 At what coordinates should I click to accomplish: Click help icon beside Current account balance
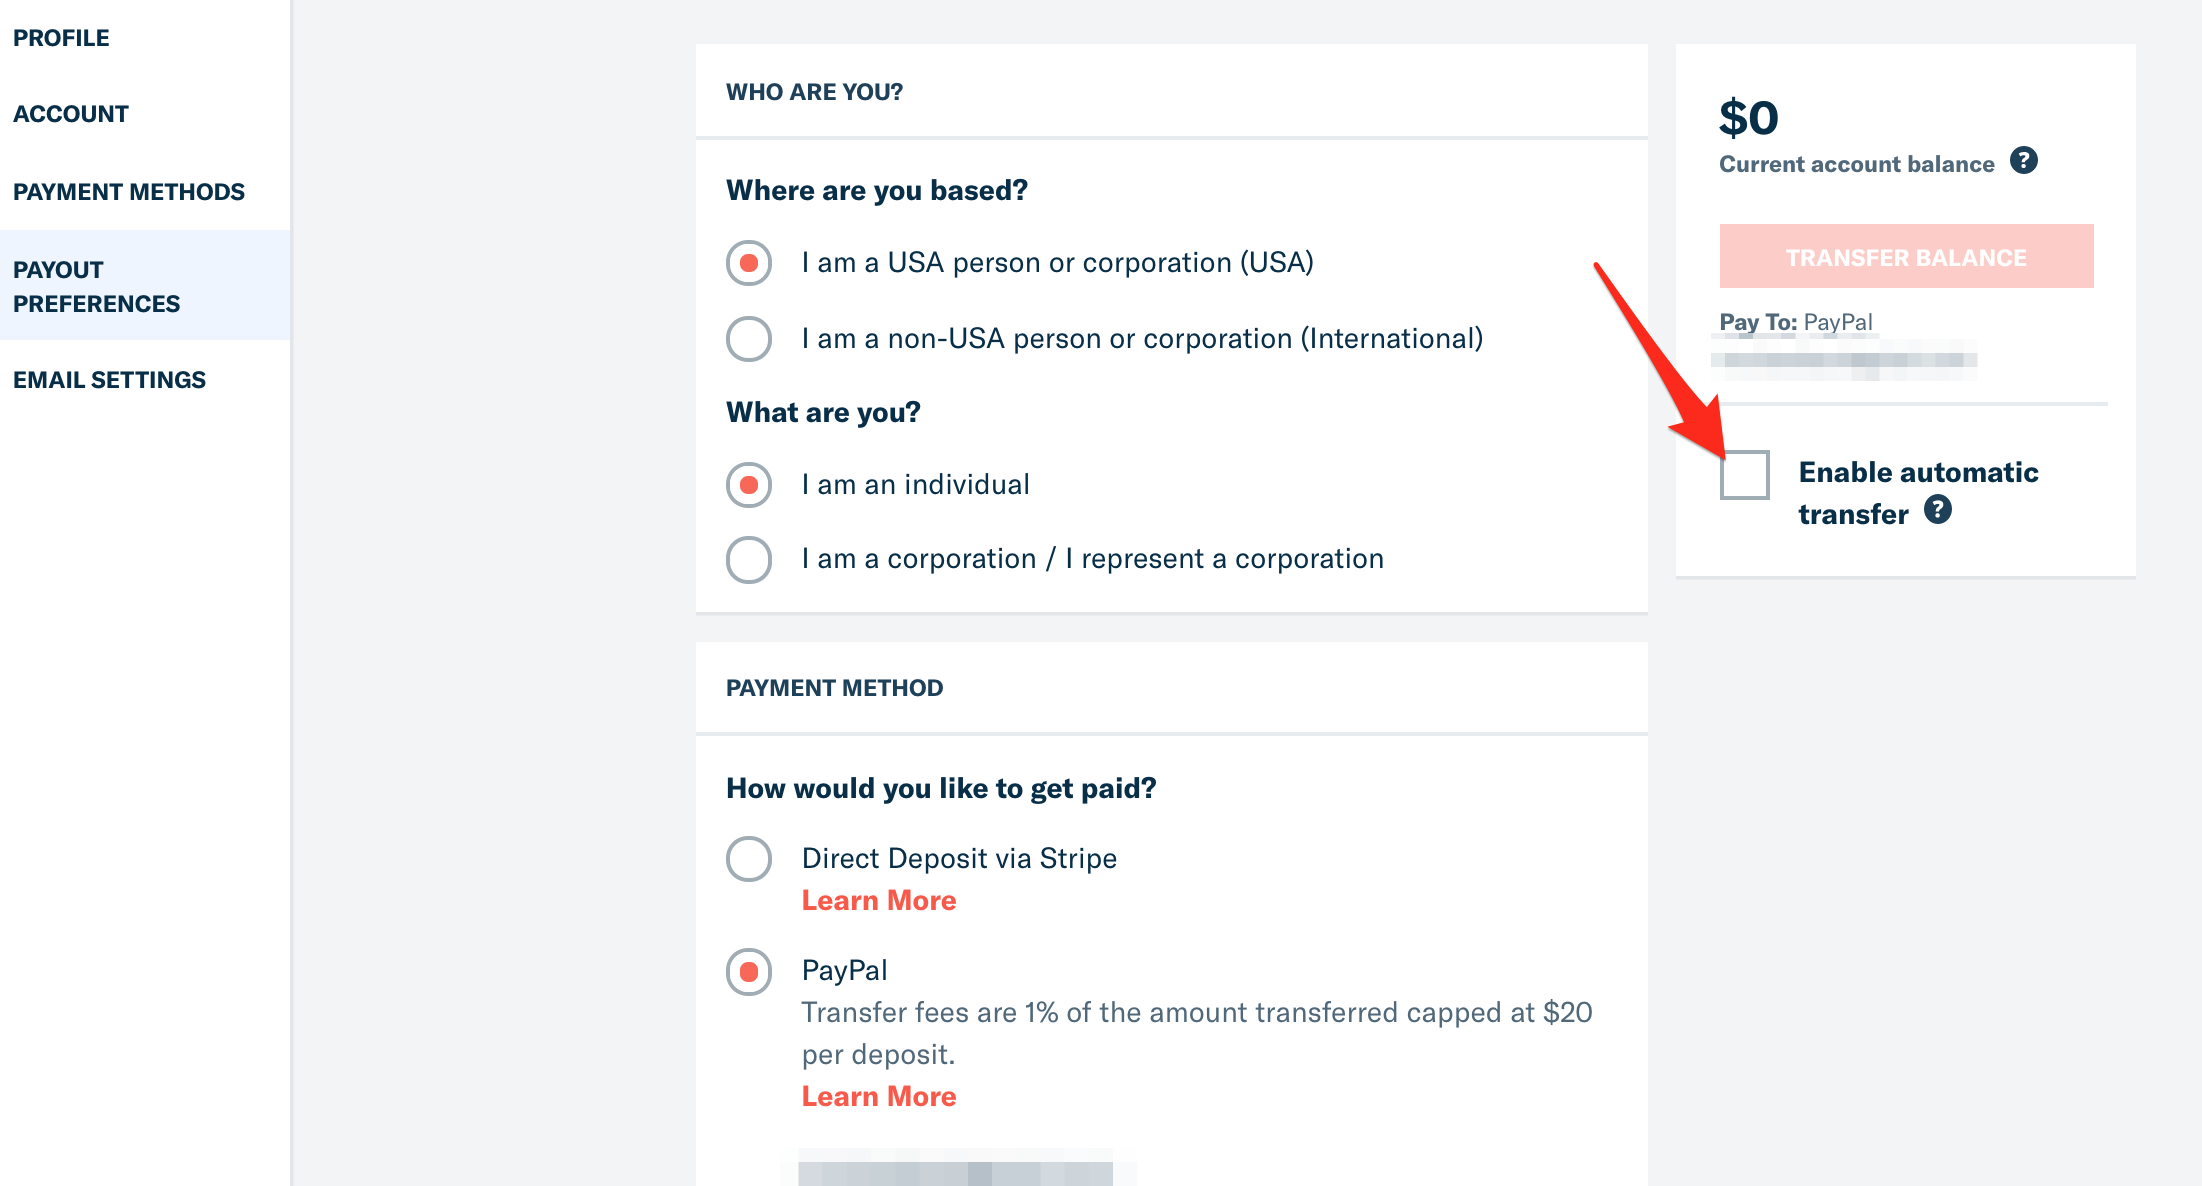pos(2024,161)
